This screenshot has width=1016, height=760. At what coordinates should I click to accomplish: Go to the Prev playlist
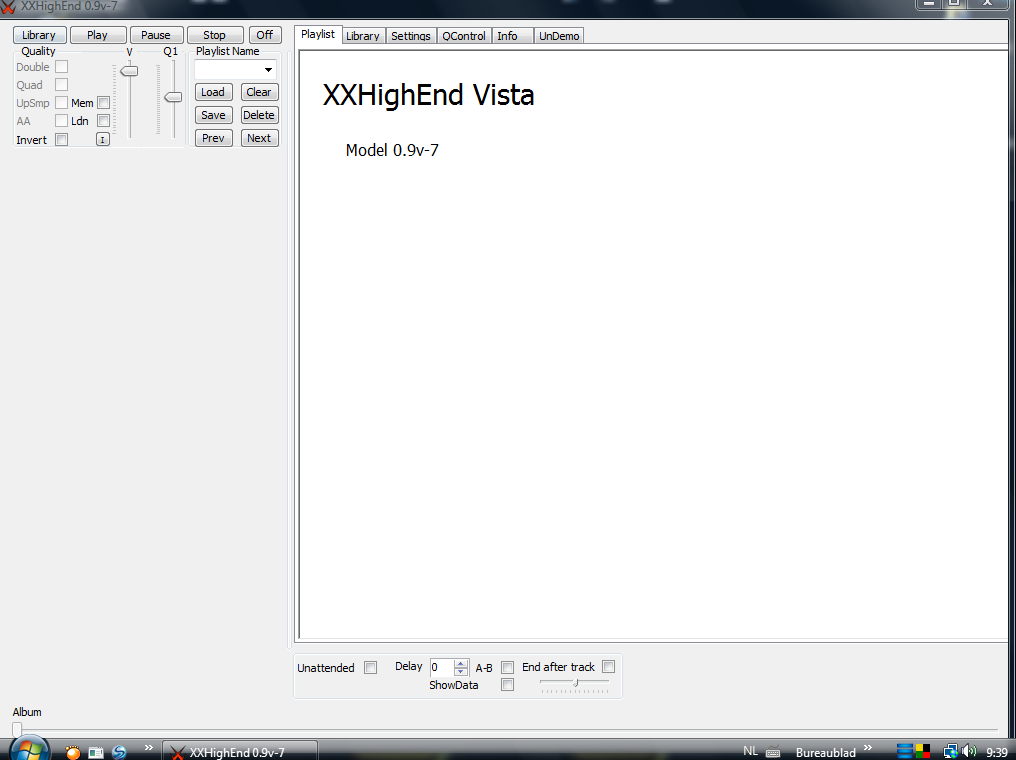(213, 138)
